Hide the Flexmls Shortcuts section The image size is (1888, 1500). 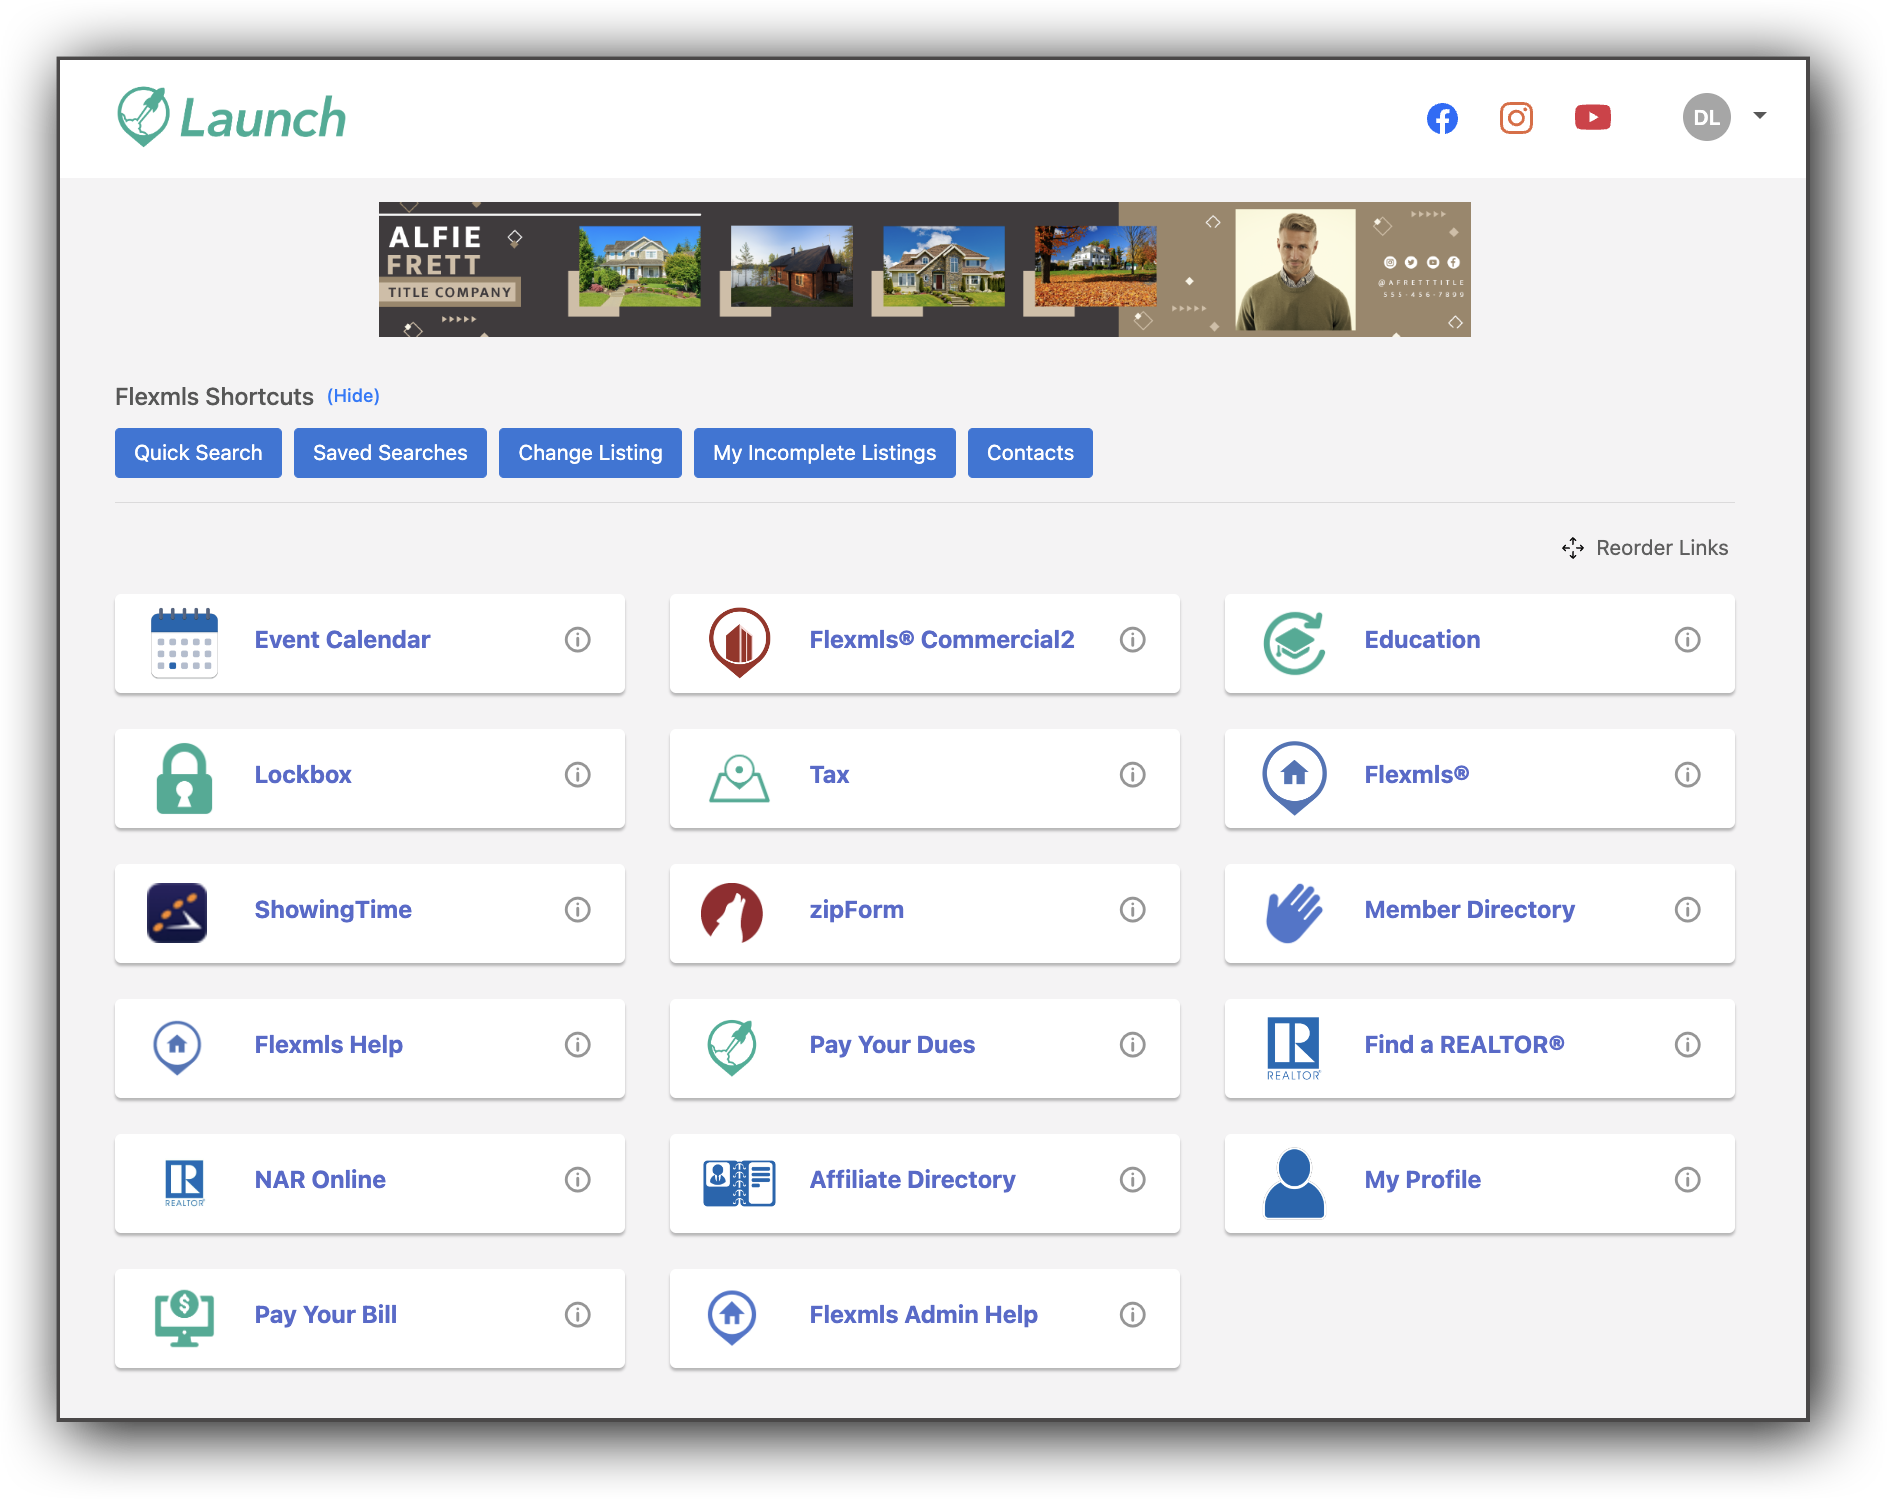[353, 396]
